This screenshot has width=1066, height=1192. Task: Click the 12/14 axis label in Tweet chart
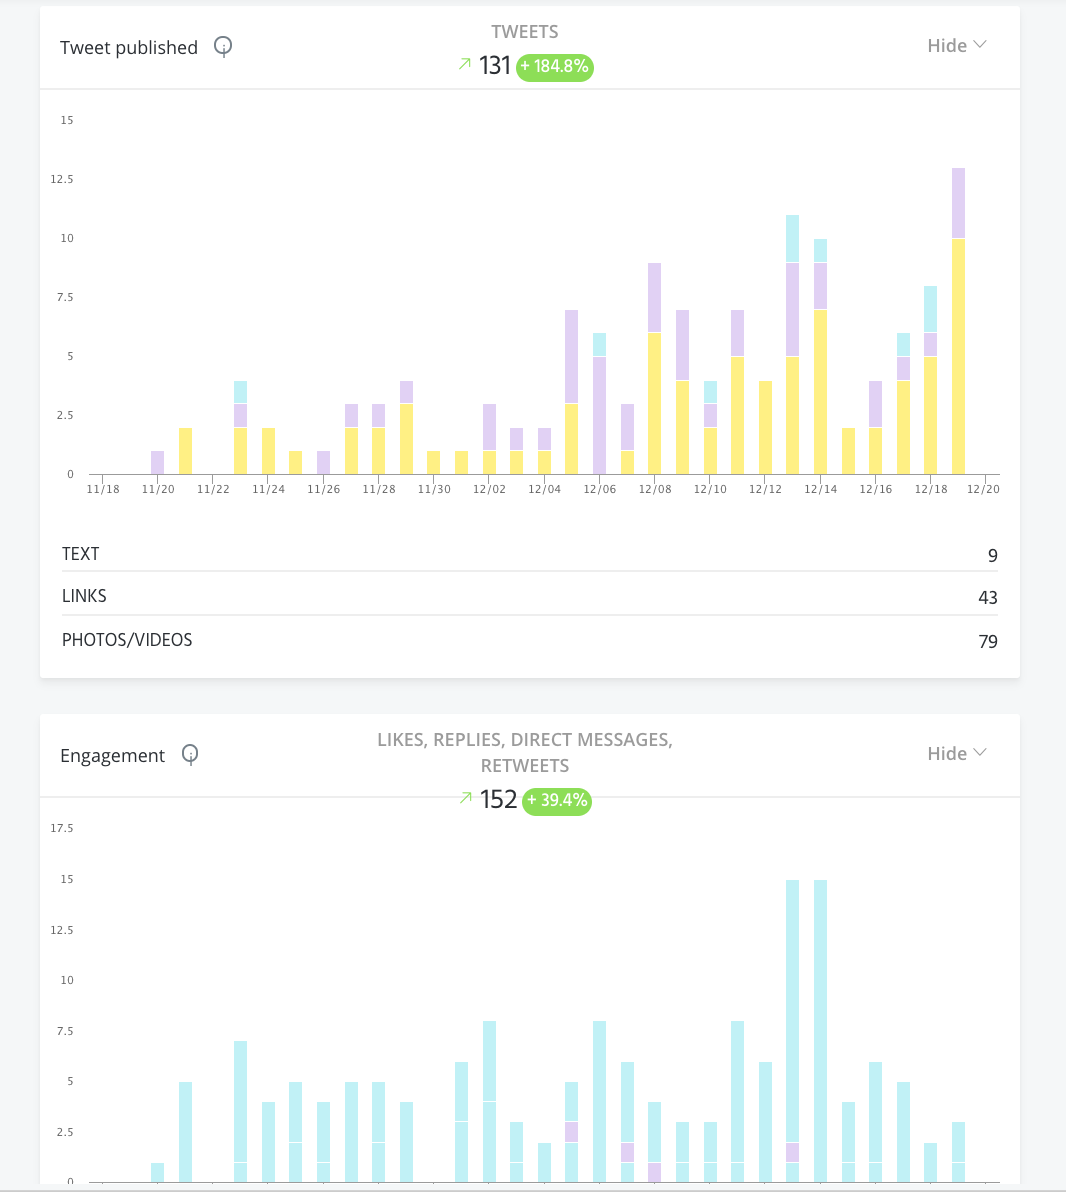pyautogui.click(x=820, y=490)
